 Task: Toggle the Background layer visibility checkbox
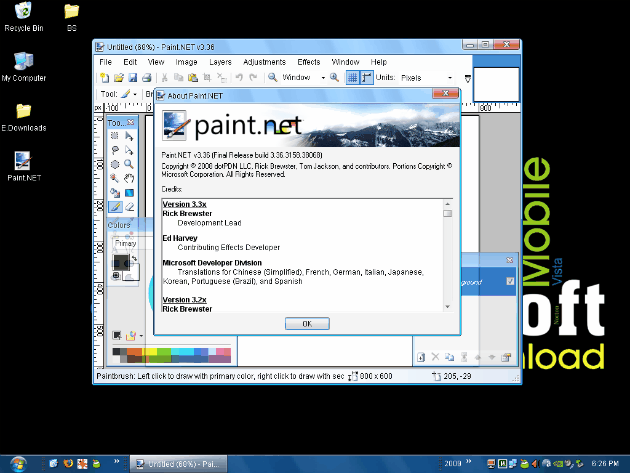(x=510, y=281)
